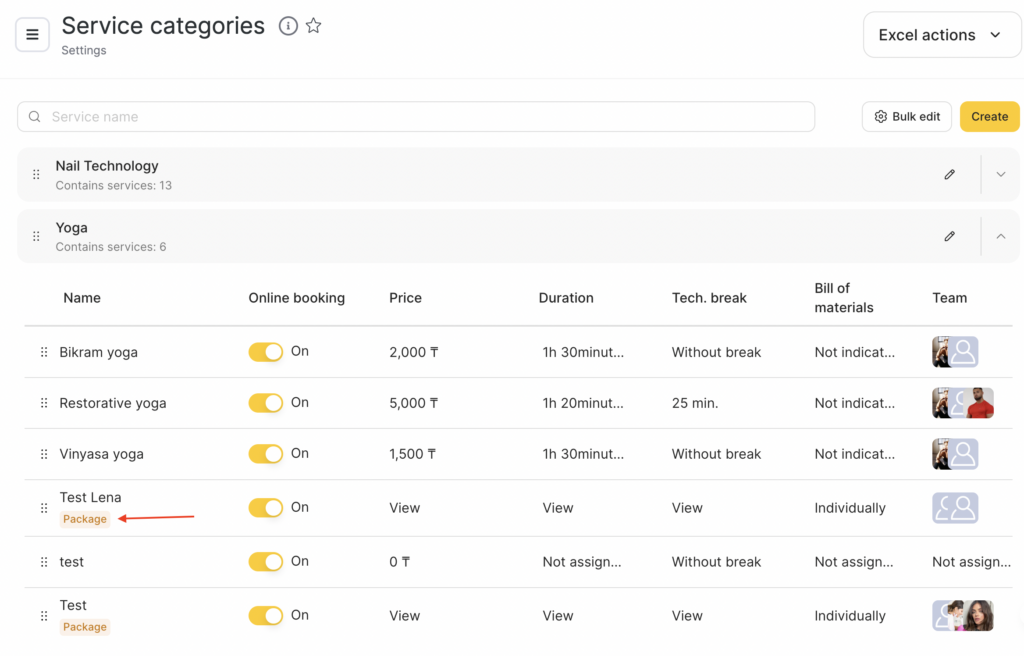Screen dimensions: 1024x656
Task: Click drag handle for Nail Technology category
Action: (x=36, y=175)
